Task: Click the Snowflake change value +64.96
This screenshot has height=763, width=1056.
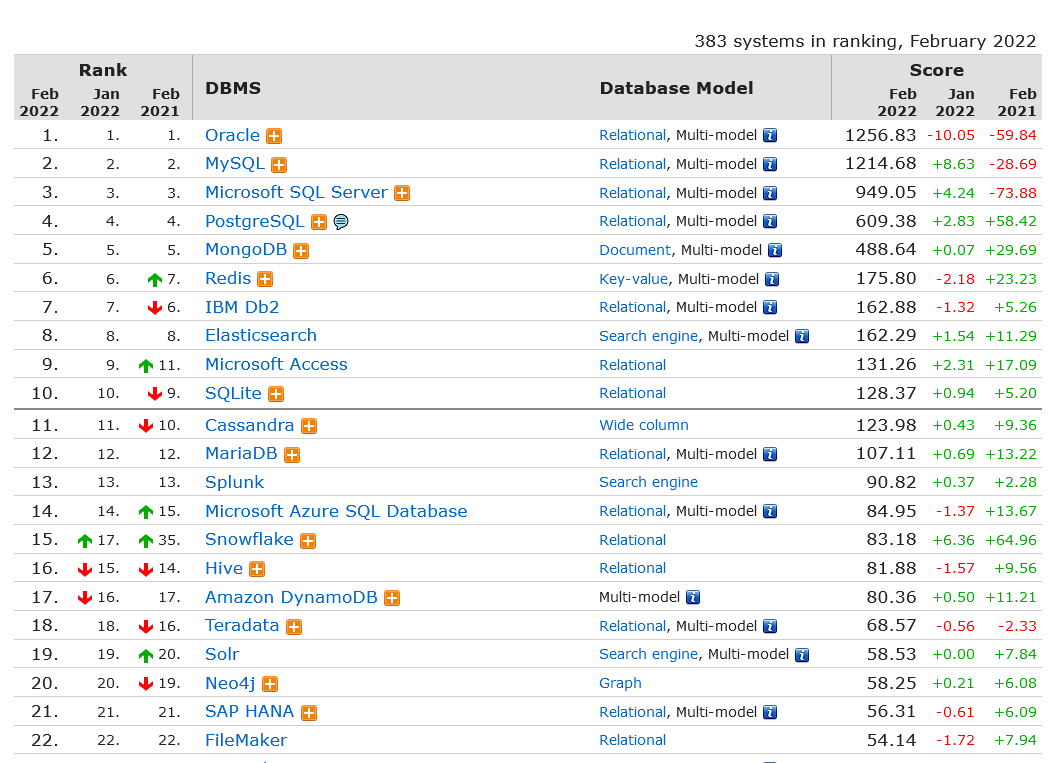Action: pyautogui.click(x=1011, y=540)
